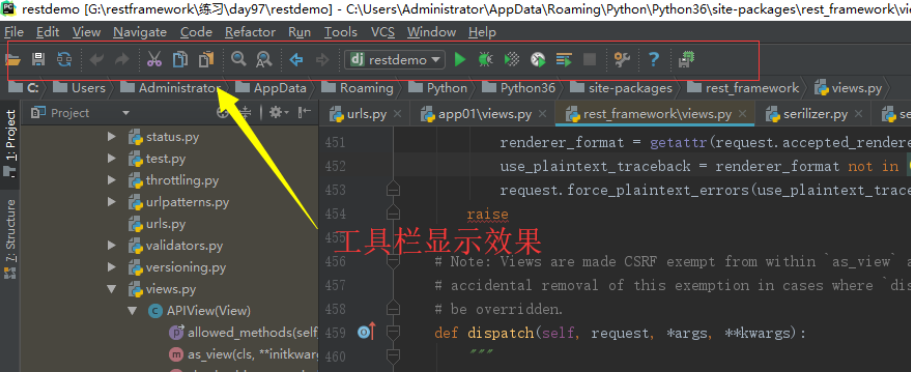
Task: Click the Find magnifier icon
Action: 238,59
